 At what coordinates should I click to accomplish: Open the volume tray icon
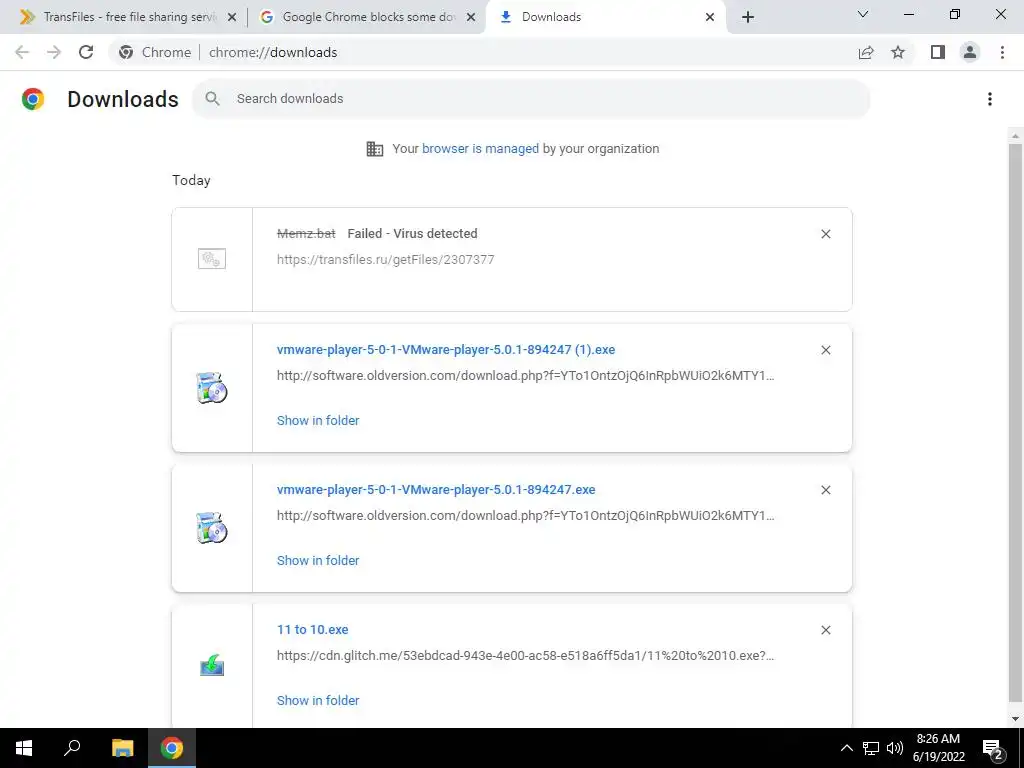(x=895, y=748)
